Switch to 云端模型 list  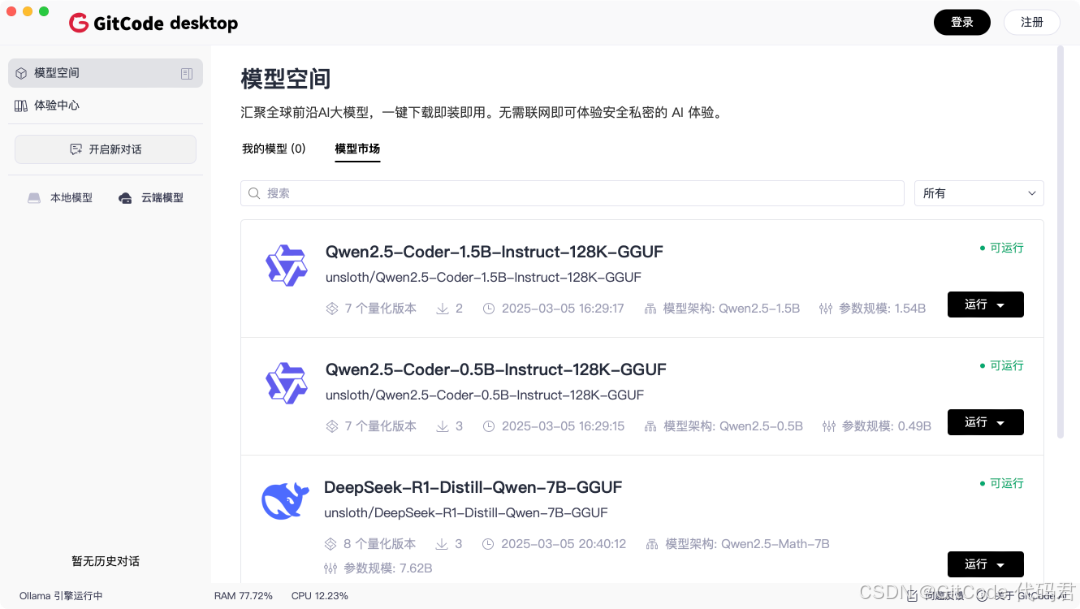click(x=151, y=198)
